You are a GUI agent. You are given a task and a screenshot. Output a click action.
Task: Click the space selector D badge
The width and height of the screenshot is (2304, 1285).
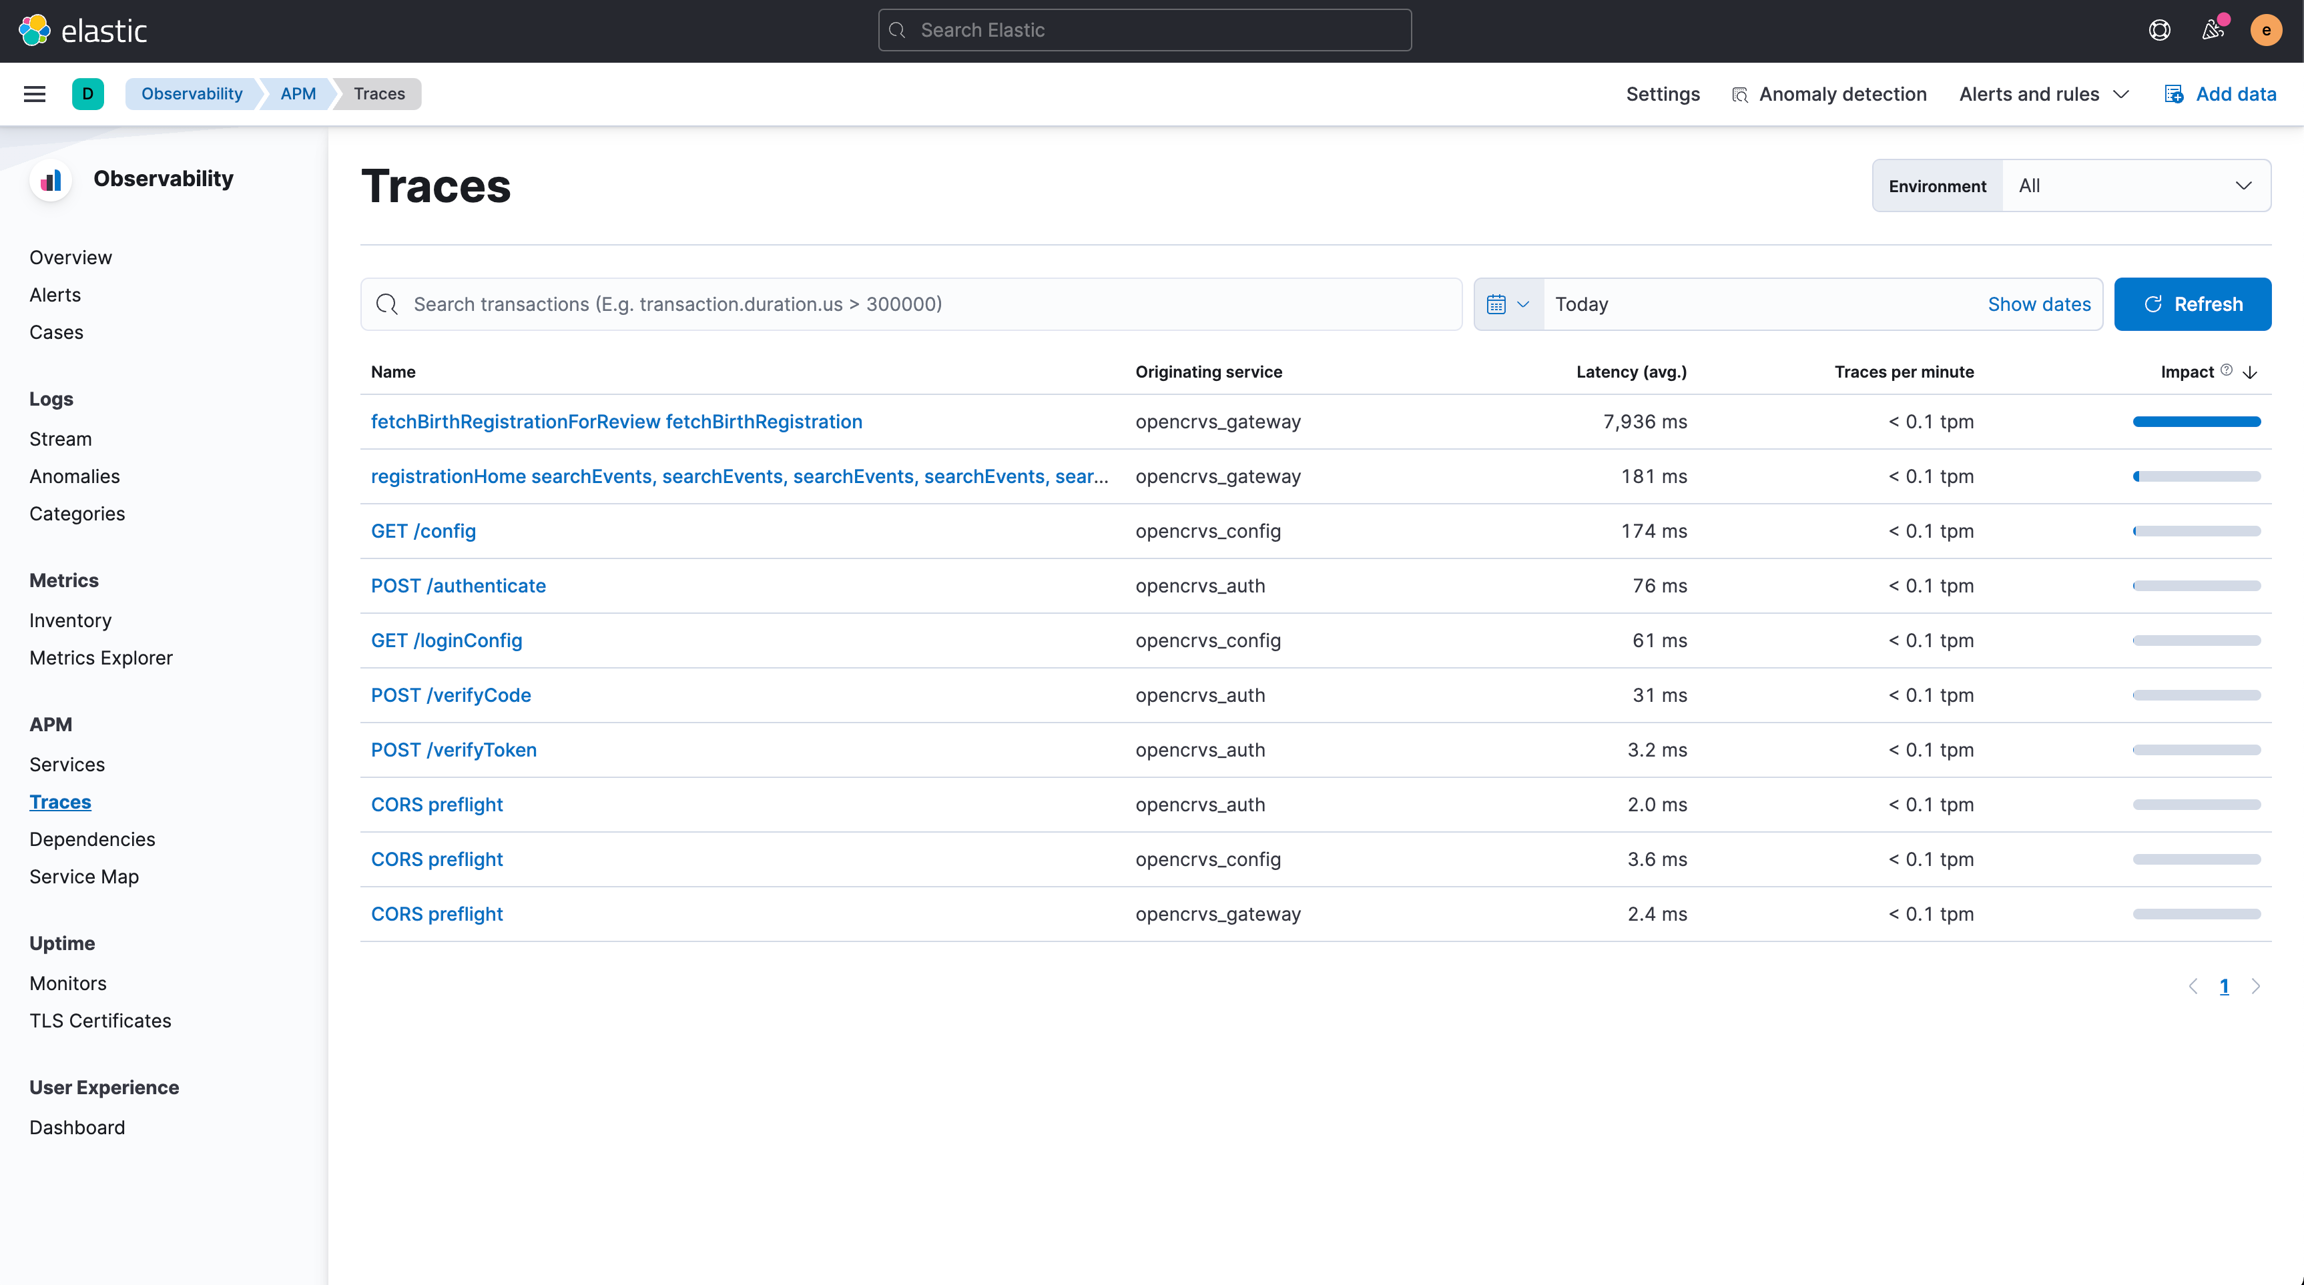tap(88, 94)
